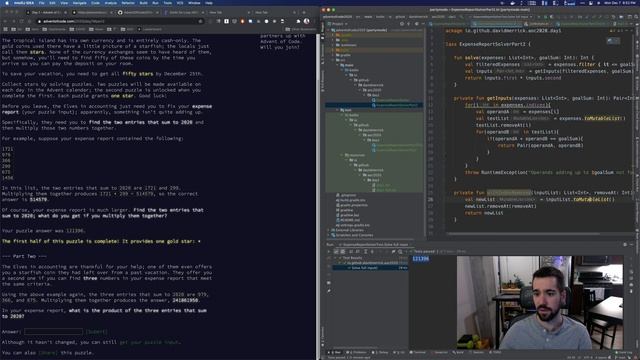Open the Help menu
640x360 pixels.
click(x=209, y=3)
